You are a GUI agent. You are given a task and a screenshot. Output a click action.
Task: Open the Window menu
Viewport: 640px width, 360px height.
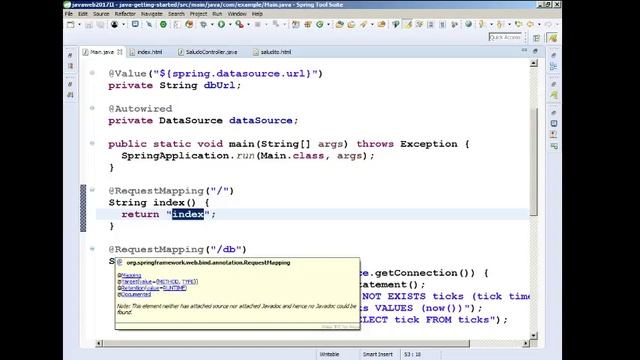(x=237, y=14)
